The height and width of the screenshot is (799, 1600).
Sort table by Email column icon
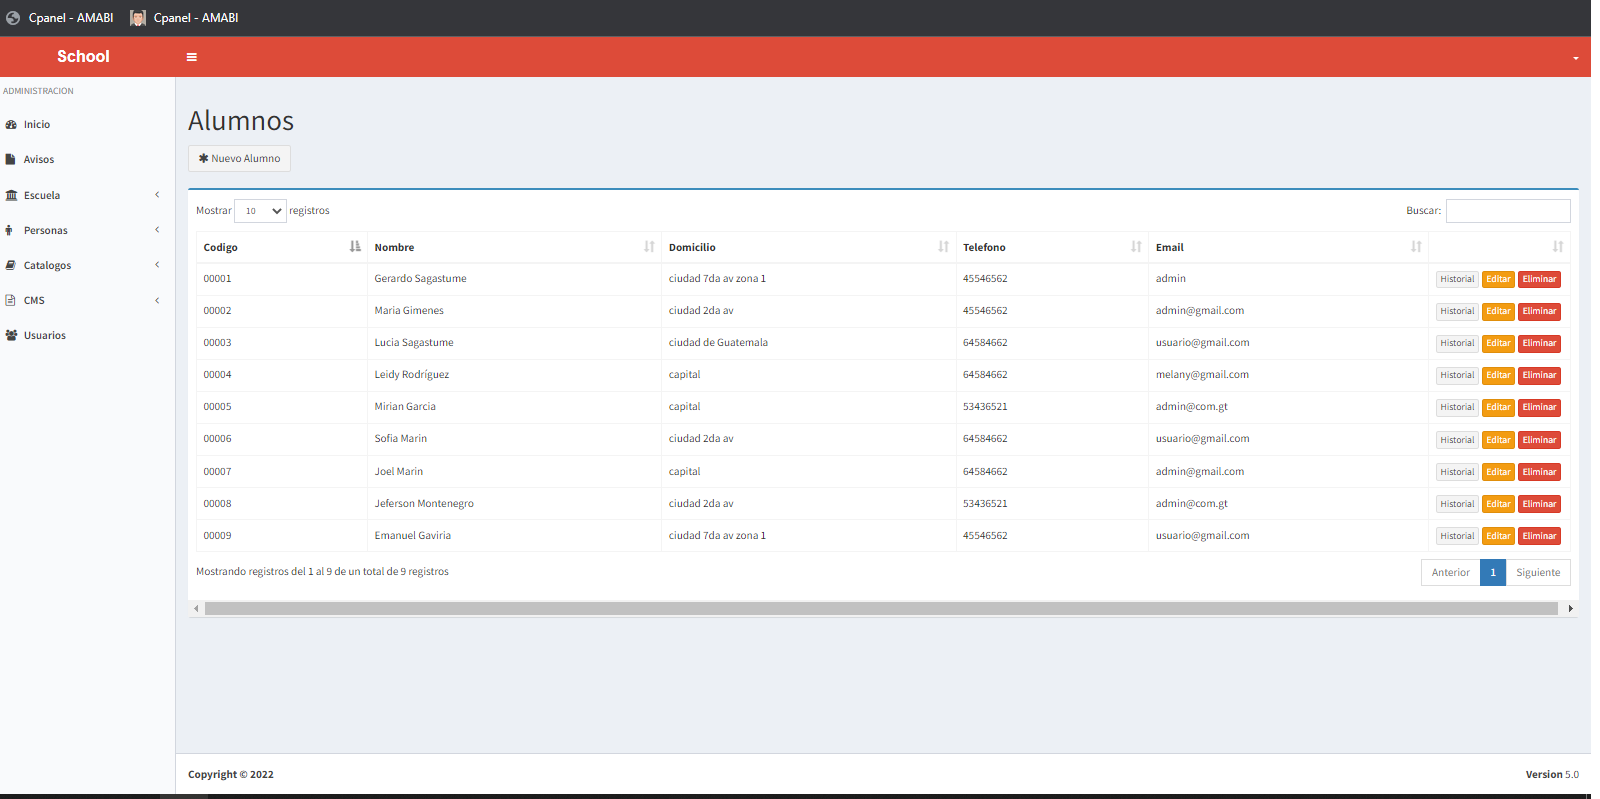pyautogui.click(x=1416, y=247)
